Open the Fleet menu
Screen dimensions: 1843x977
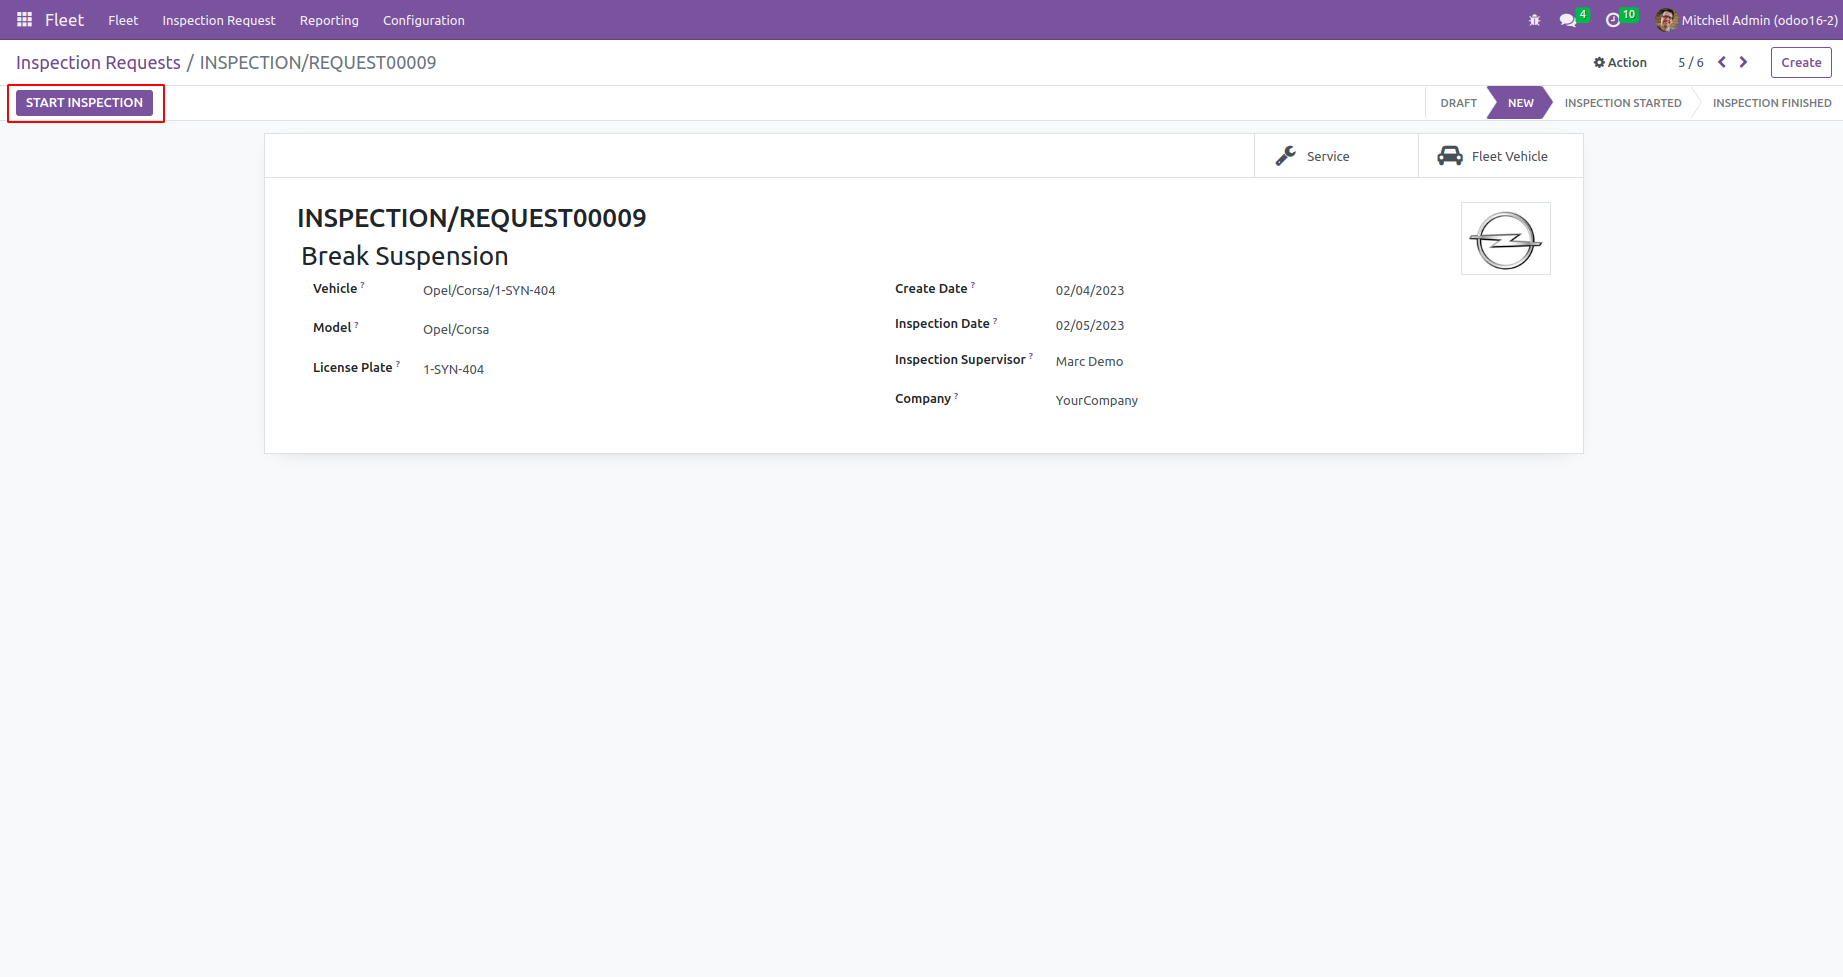tap(123, 20)
